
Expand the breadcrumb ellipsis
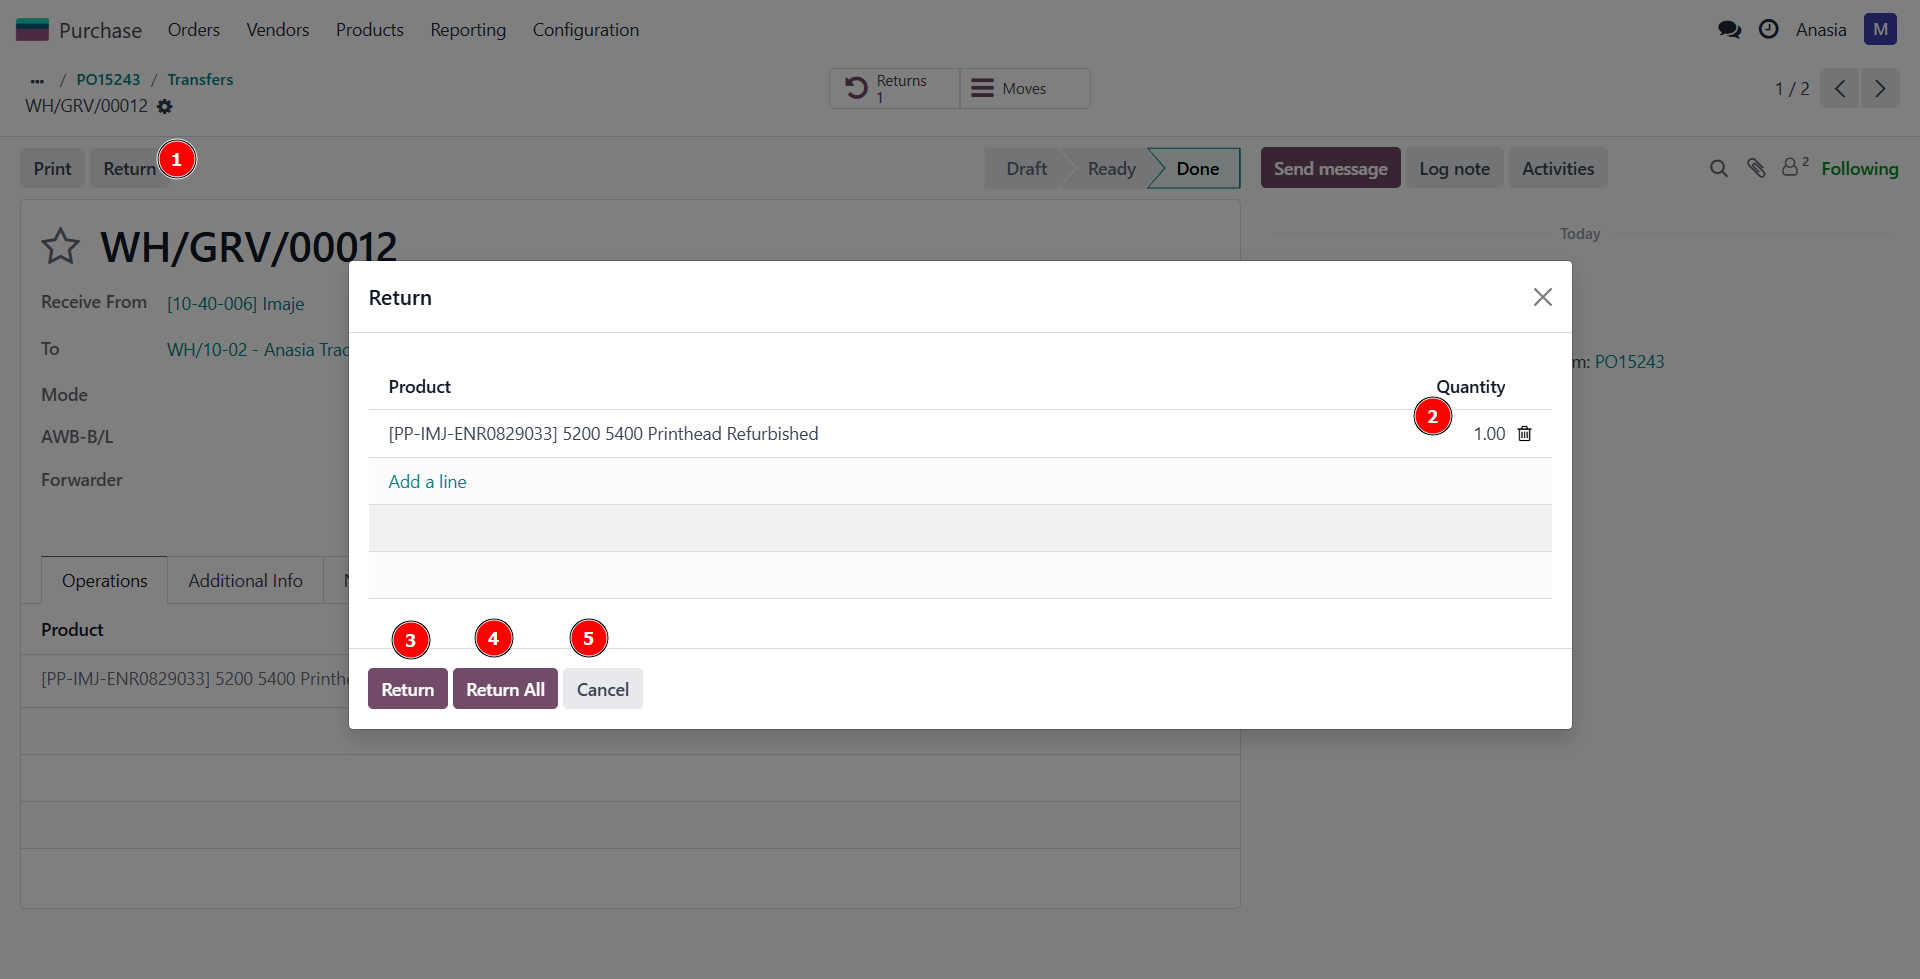click(x=37, y=80)
